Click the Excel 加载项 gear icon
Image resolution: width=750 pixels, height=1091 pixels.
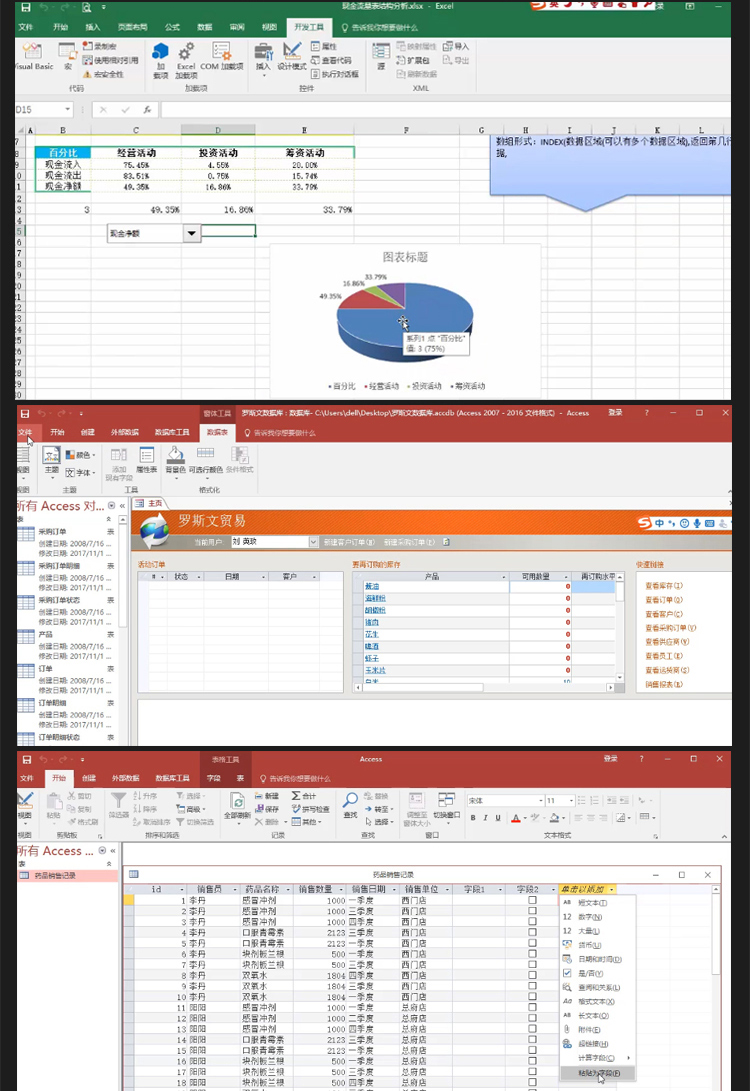pos(186,51)
